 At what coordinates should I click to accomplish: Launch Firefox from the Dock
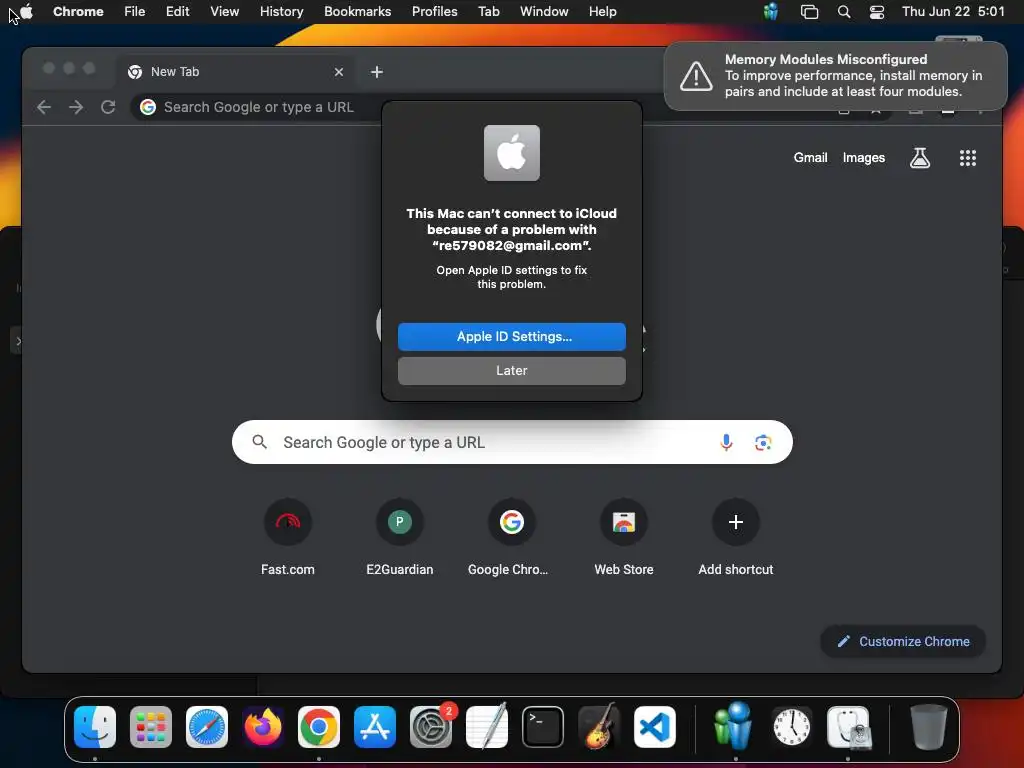263,727
